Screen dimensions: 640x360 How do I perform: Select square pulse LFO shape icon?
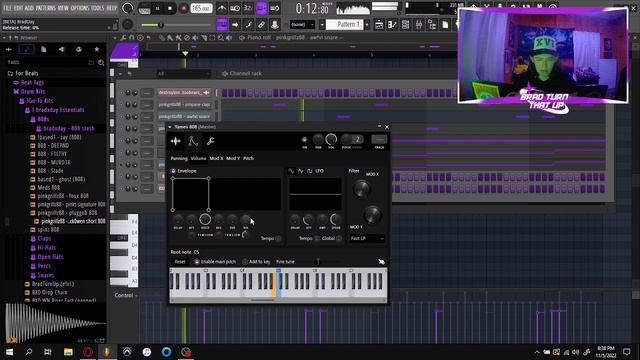(x=309, y=171)
